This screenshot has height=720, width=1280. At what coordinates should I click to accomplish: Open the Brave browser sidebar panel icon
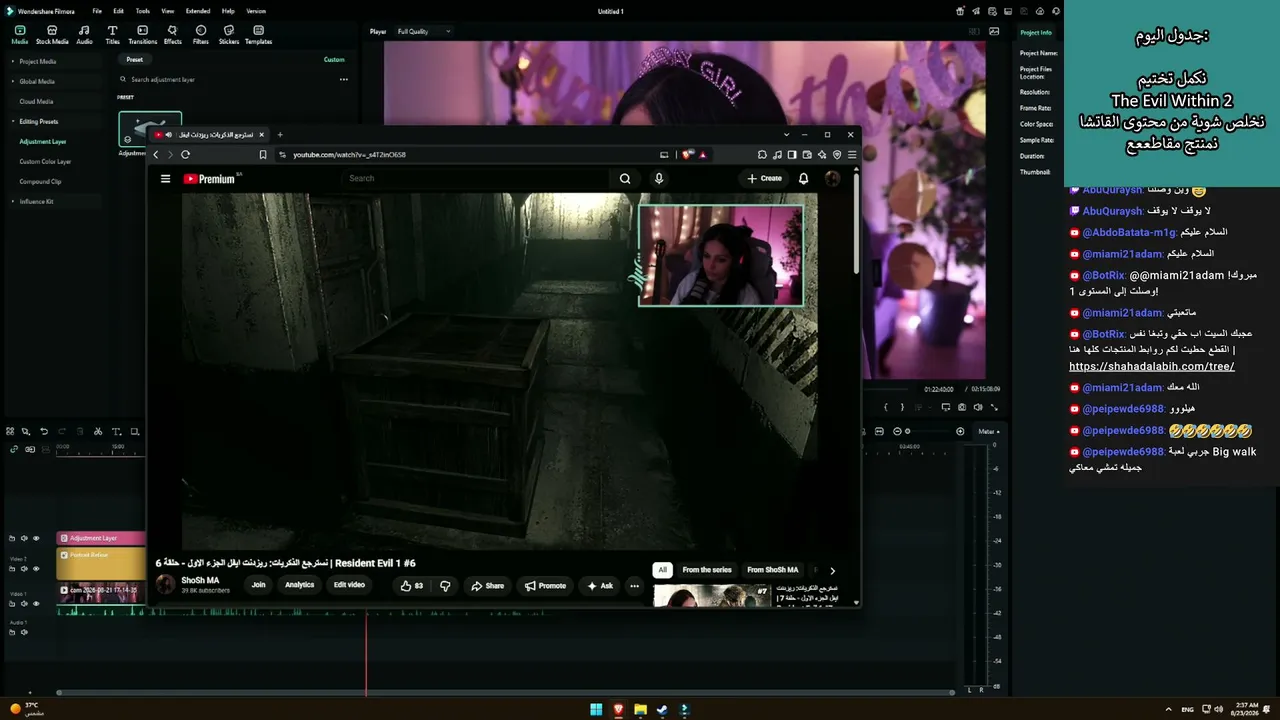(x=792, y=155)
